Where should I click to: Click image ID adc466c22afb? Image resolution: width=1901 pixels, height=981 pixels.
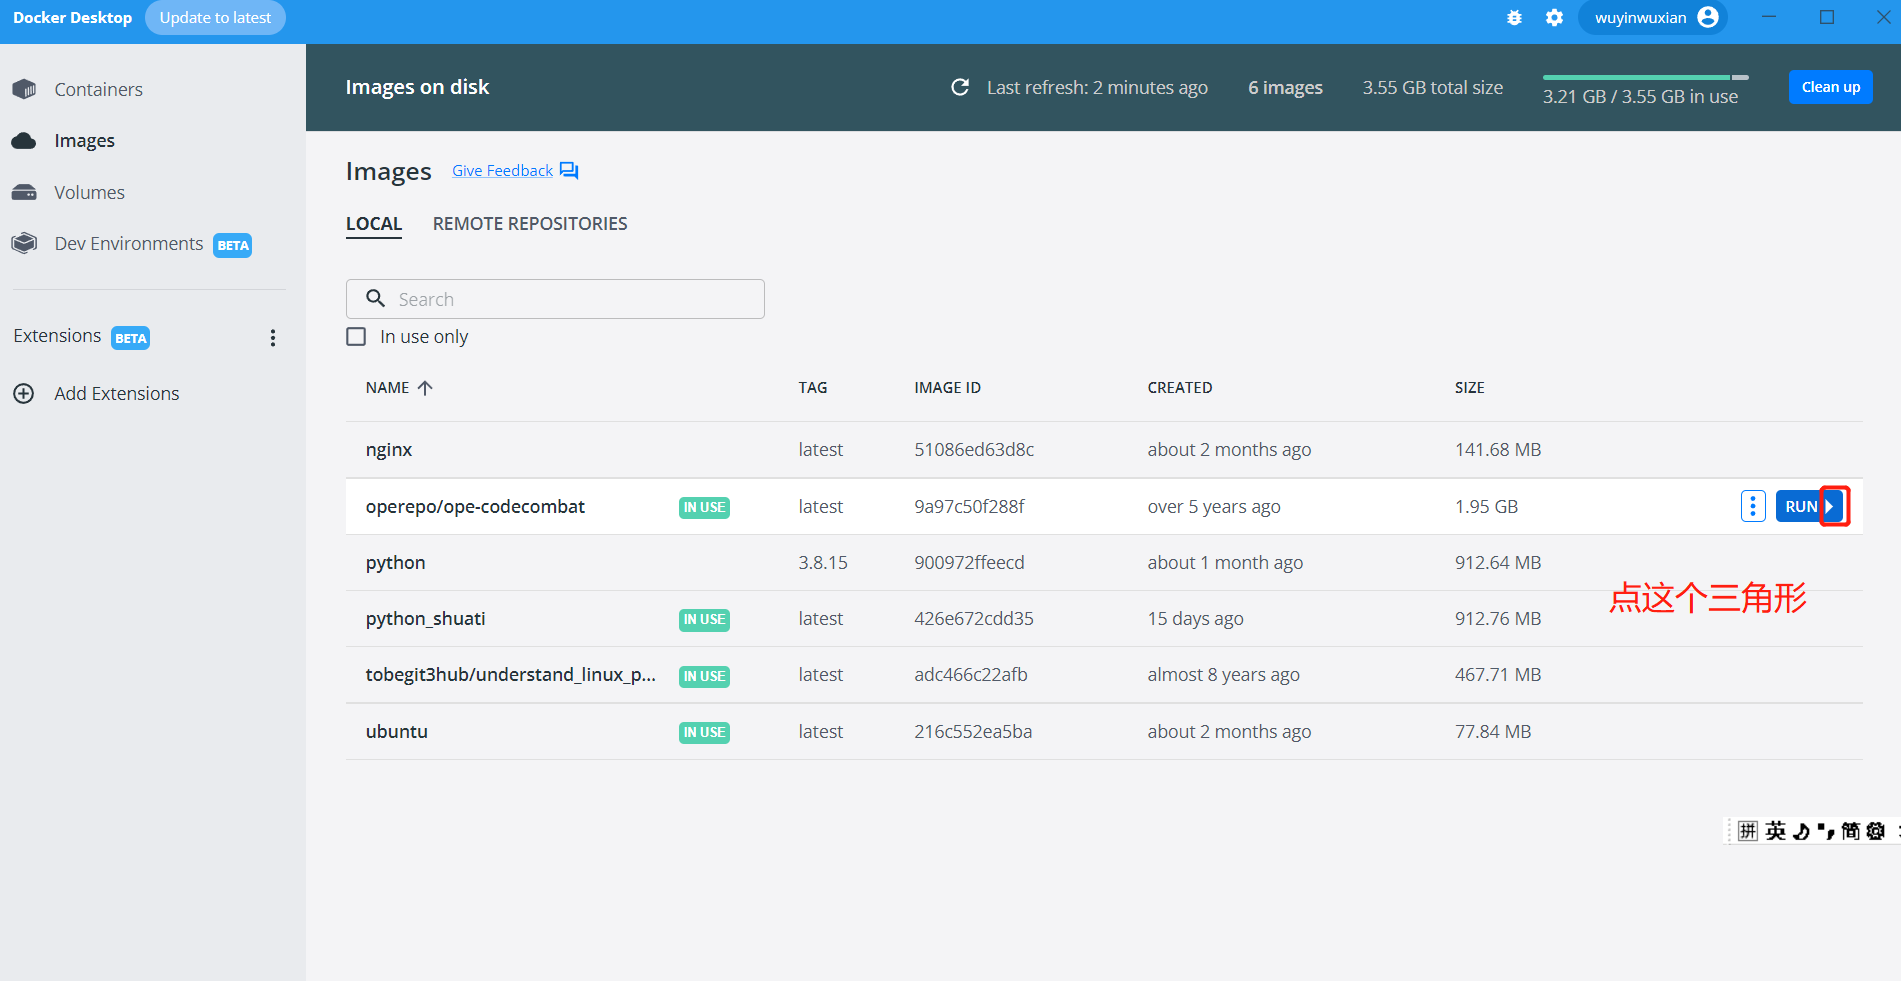(x=971, y=675)
